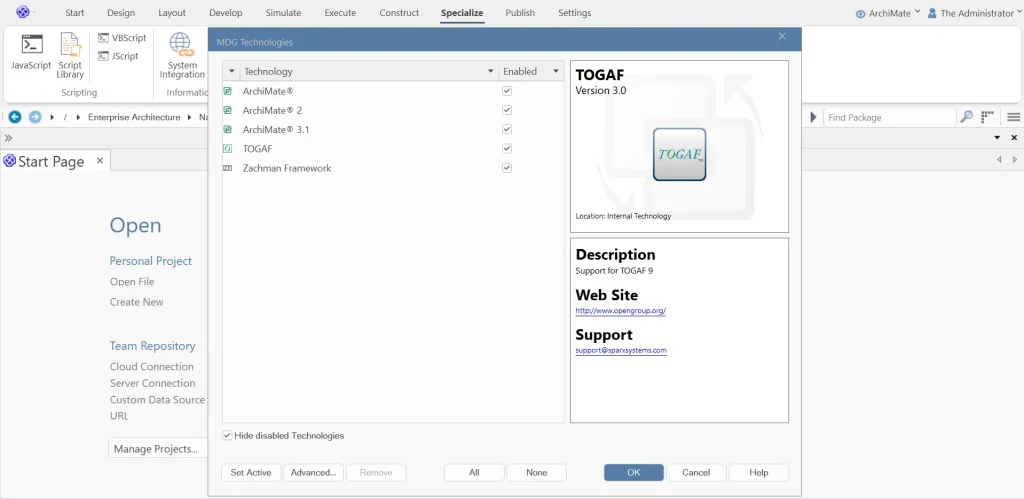Click Cloud Connection on Start Page
The width and height of the screenshot is (1024, 499).
pos(152,366)
